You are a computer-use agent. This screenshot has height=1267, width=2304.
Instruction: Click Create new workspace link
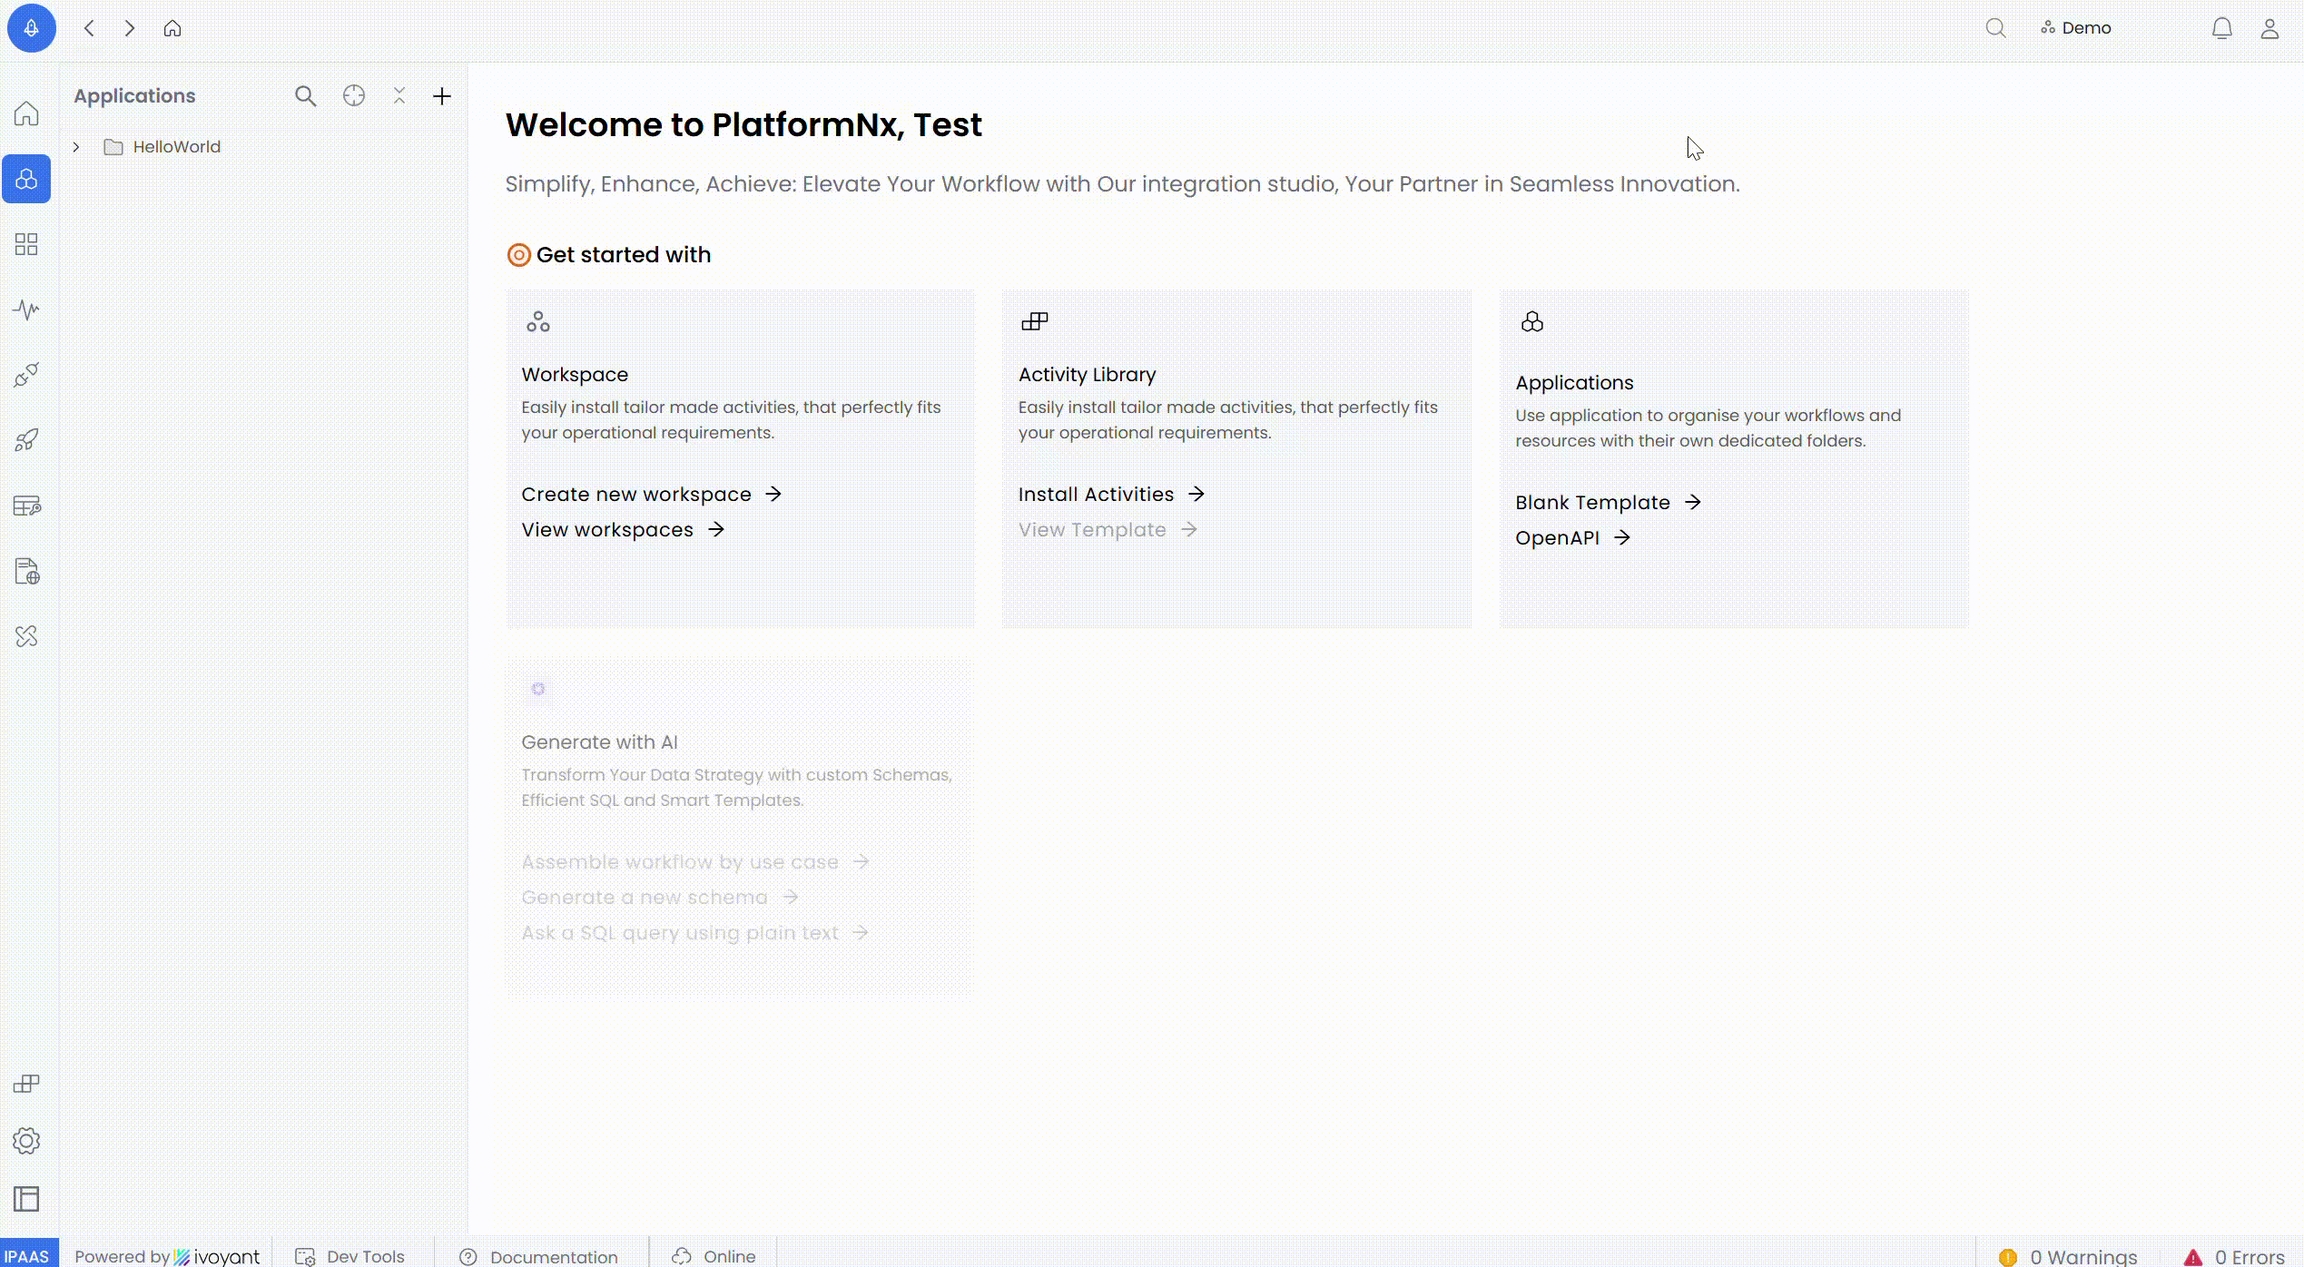[637, 493]
